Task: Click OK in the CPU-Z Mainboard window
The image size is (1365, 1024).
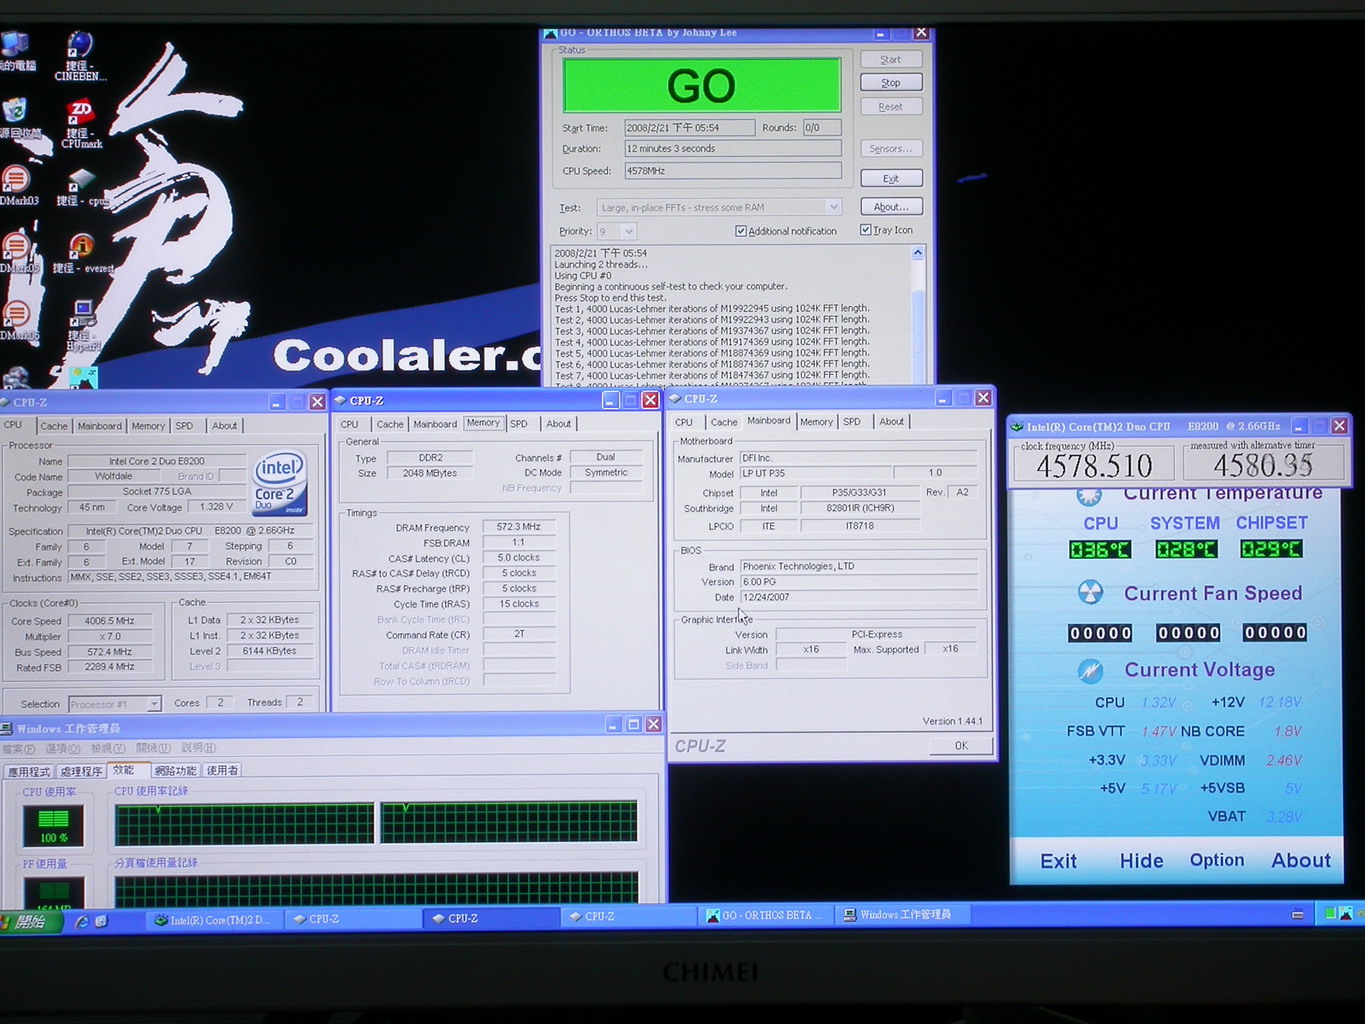Action: 961,745
